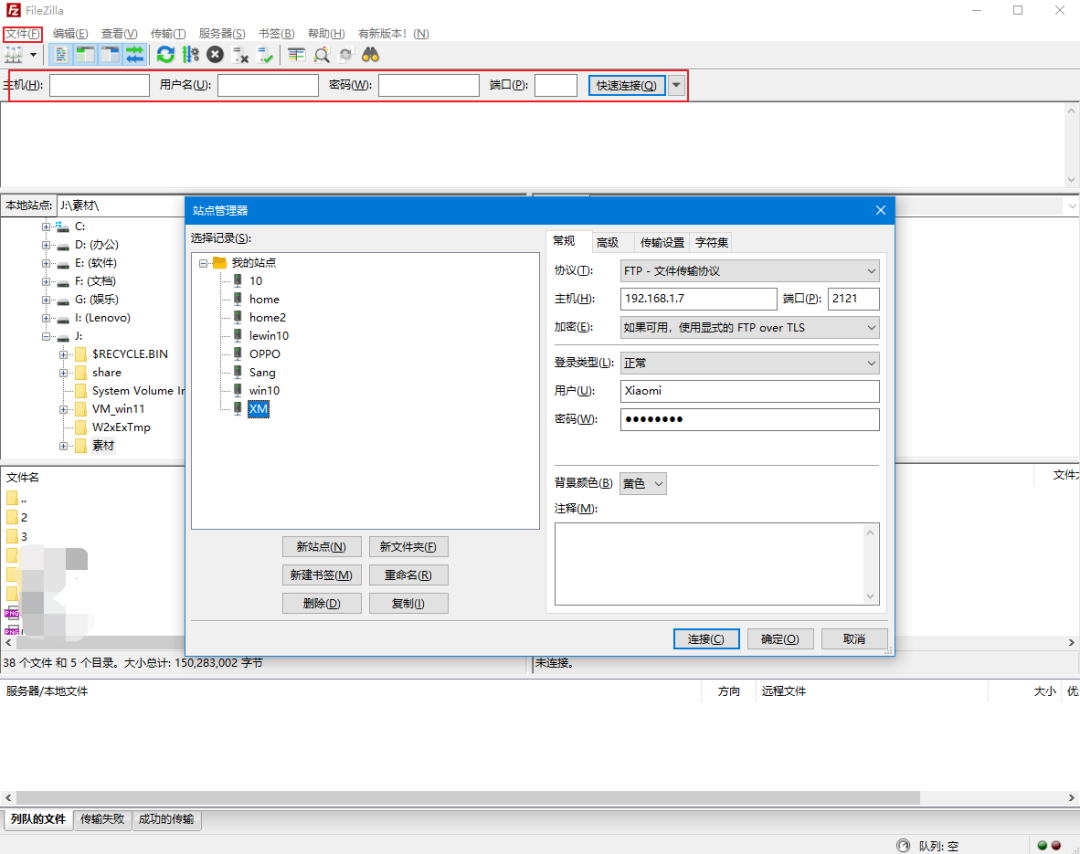Open the 加密 encryption dropdown

pyautogui.click(x=749, y=327)
